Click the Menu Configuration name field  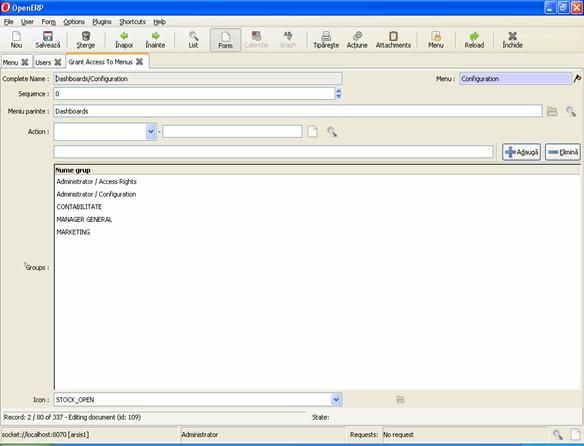coord(515,79)
